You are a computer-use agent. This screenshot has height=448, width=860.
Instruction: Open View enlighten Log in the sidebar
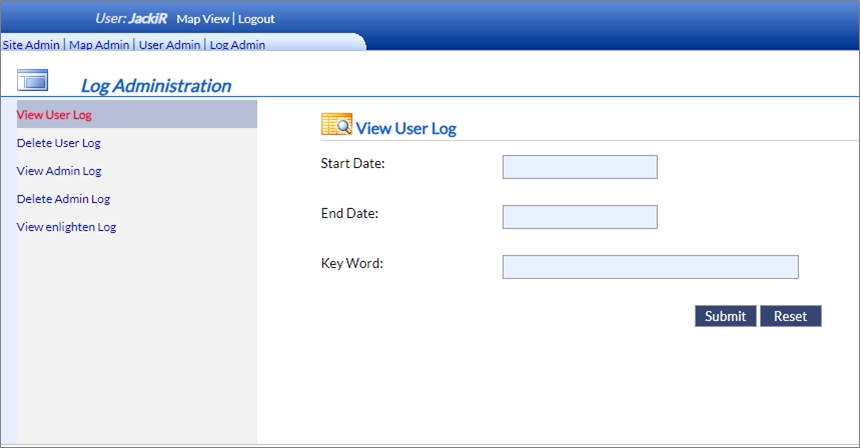coord(66,227)
